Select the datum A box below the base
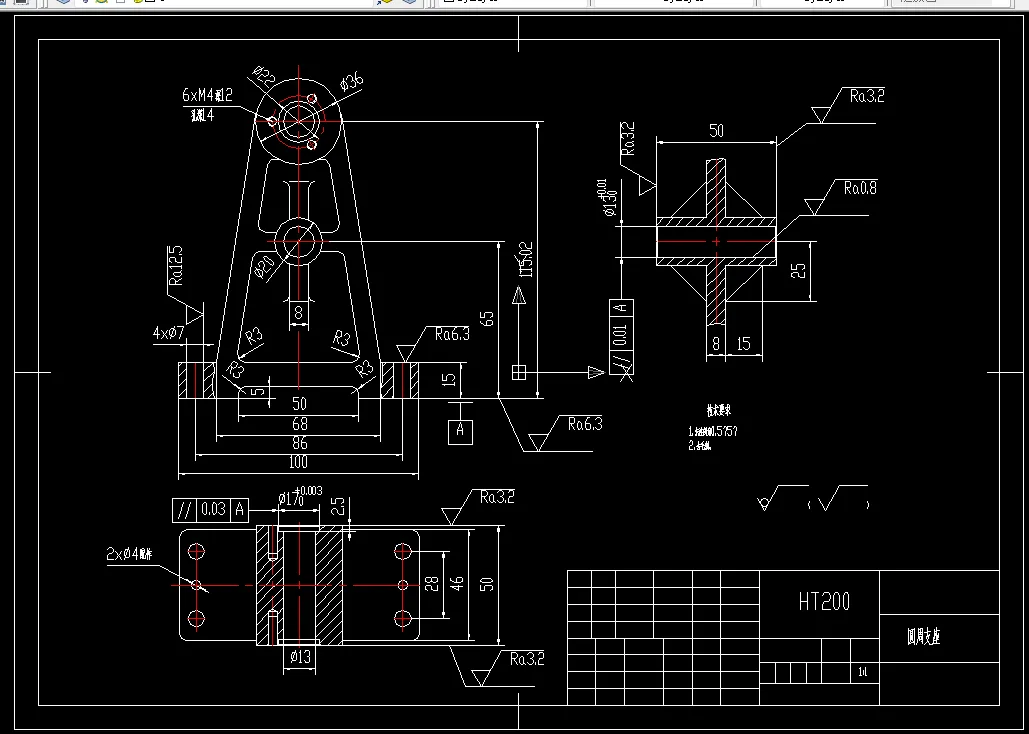The width and height of the screenshot is (1029, 734). coord(460,431)
